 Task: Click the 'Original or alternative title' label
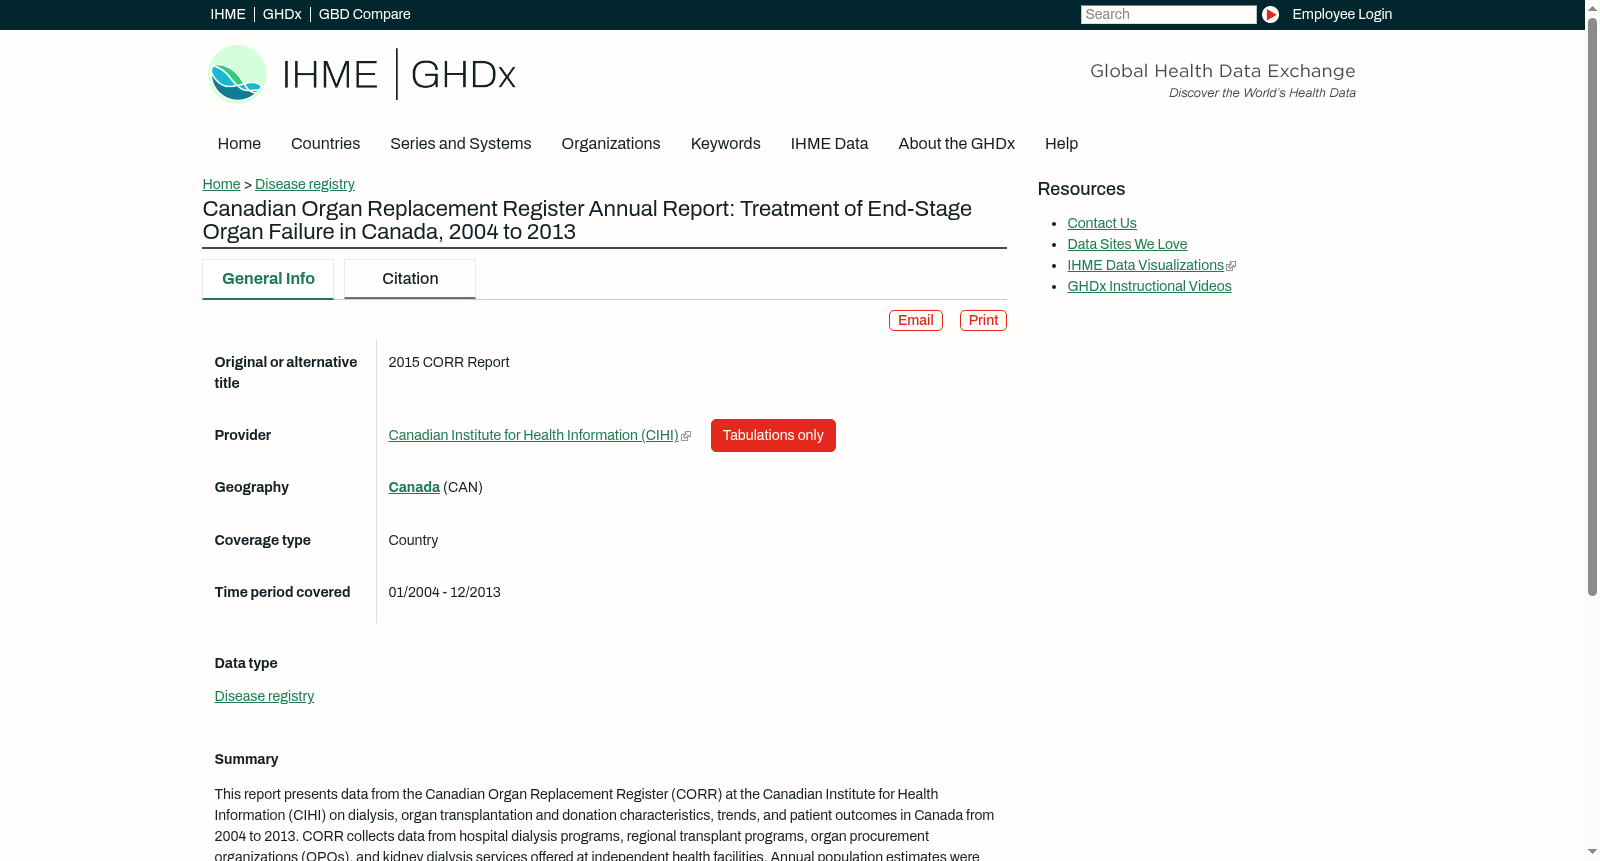[286, 372]
